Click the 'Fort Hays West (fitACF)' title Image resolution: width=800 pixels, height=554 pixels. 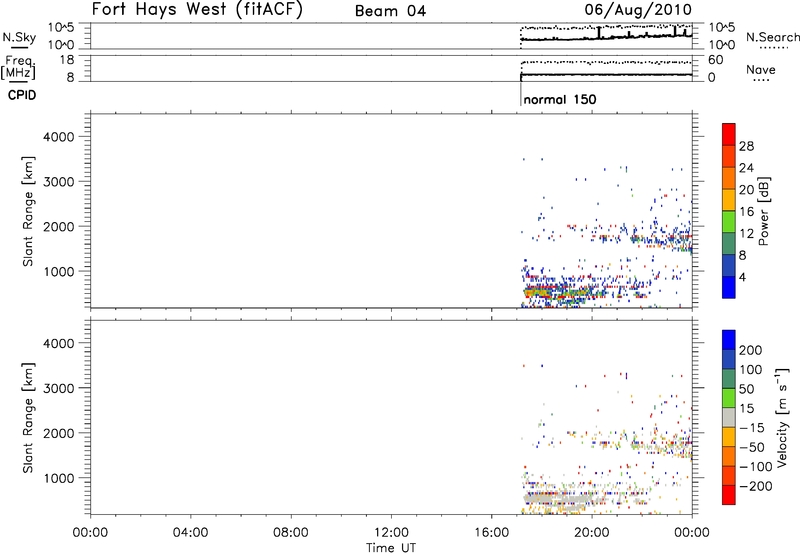coord(197,9)
